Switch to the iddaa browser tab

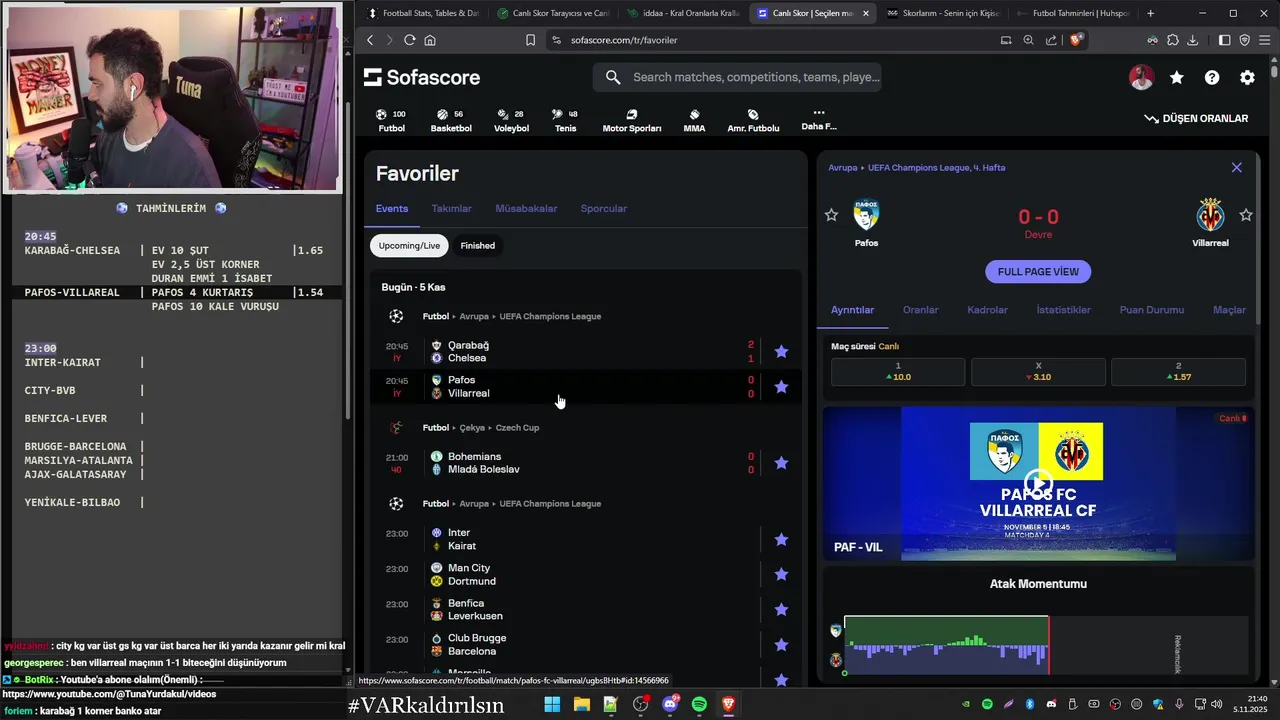point(684,13)
